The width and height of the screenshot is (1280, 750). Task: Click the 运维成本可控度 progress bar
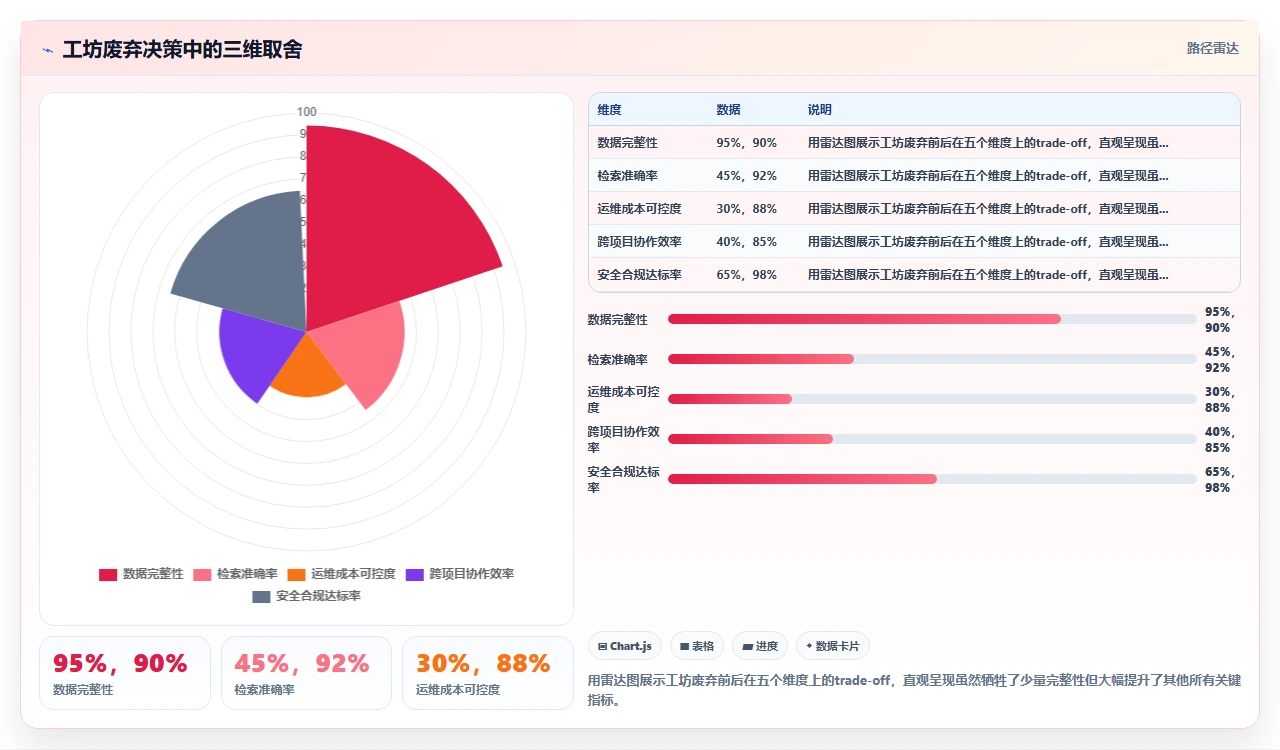coord(932,399)
